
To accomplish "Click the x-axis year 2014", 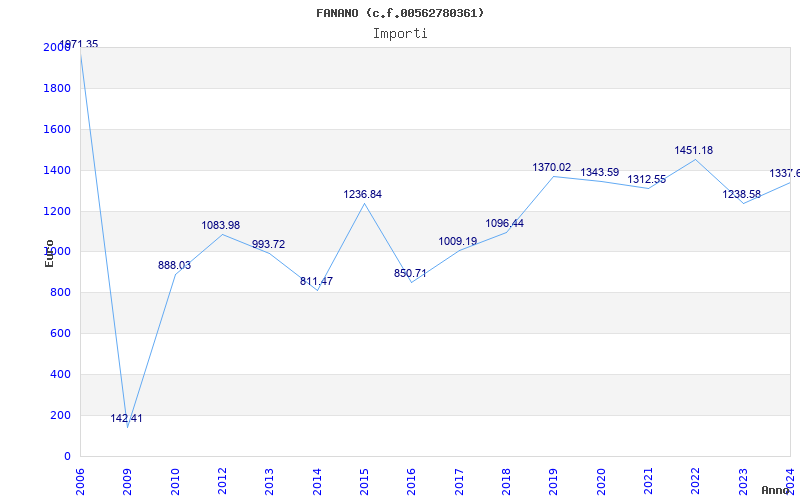I will click(317, 482).
